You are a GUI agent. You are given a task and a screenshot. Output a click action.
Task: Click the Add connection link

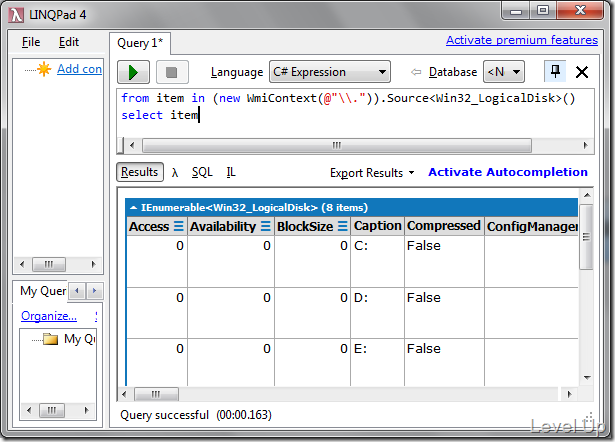[79, 69]
